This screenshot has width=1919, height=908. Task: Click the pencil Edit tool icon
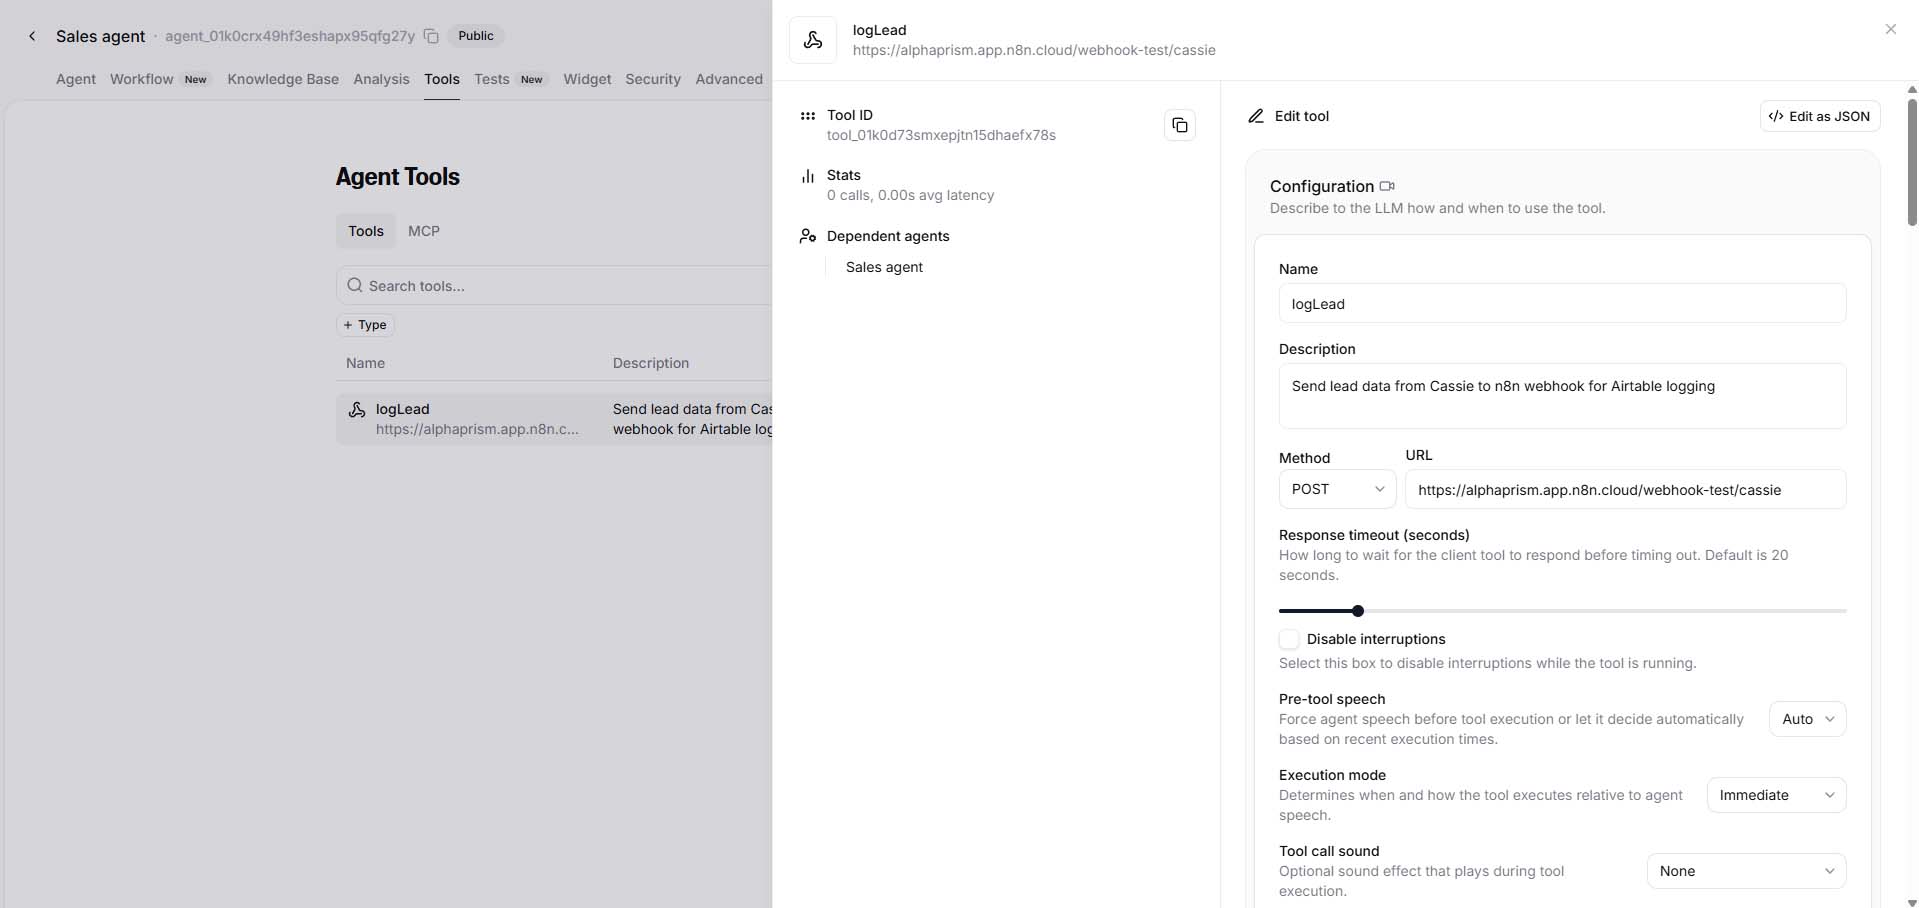point(1256,116)
